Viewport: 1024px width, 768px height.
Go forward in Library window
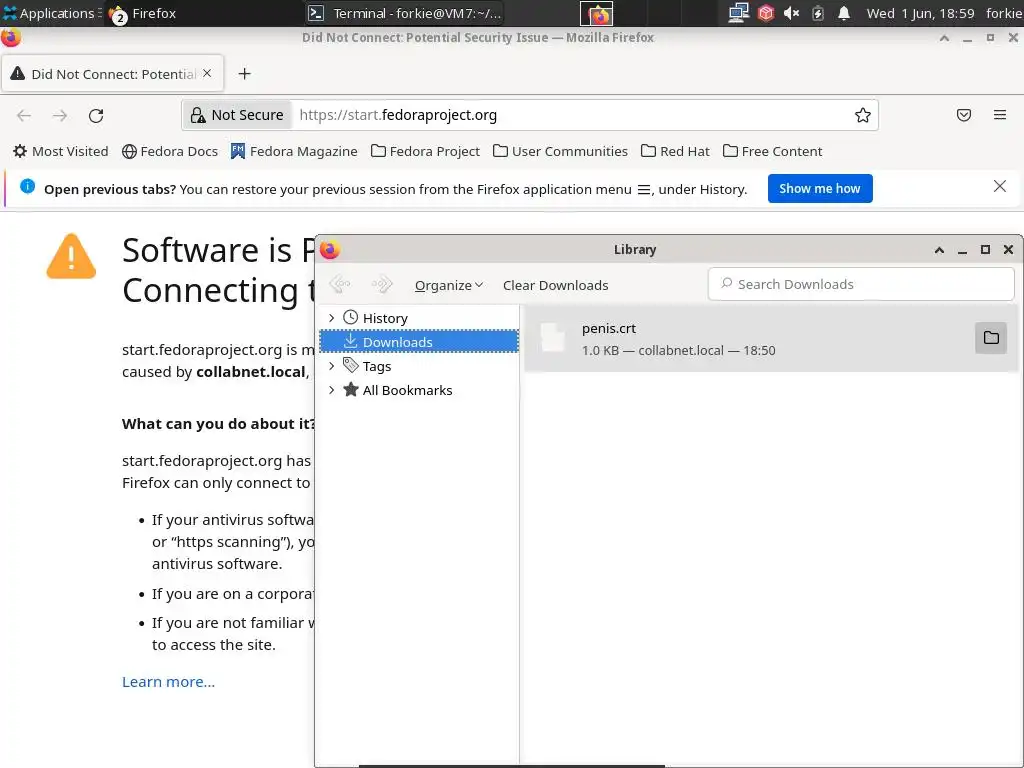pyautogui.click(x=381, y=284)
